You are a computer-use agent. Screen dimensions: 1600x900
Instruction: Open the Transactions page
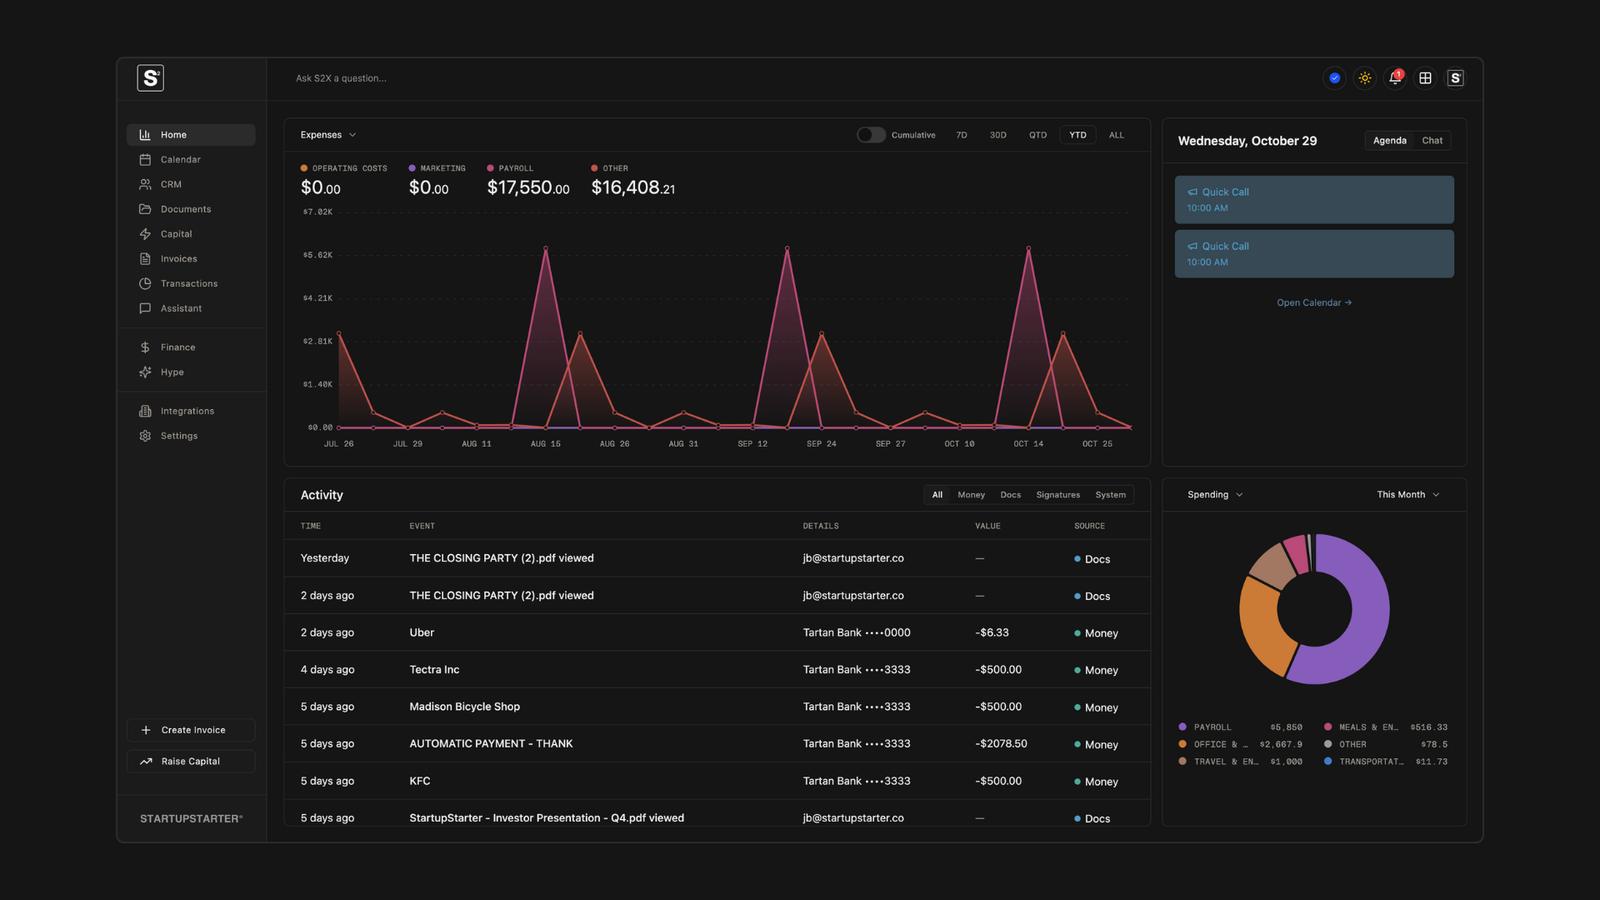point(191,284)
